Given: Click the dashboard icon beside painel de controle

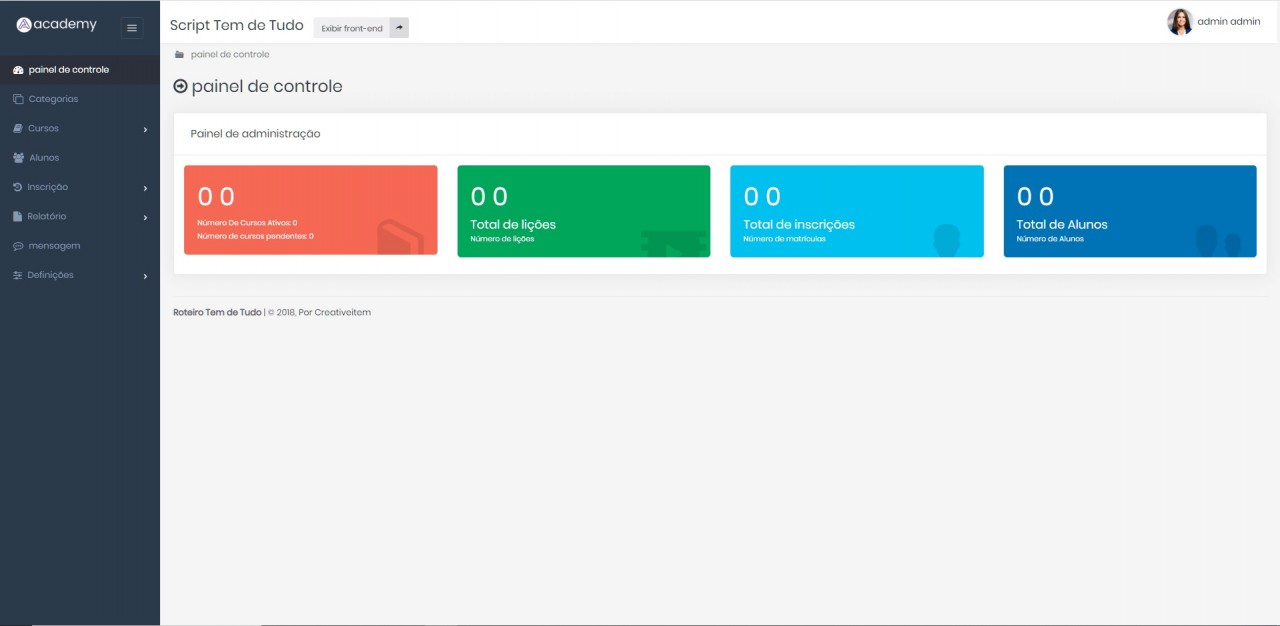Looking at the screenshot, I should pos(18,70).
